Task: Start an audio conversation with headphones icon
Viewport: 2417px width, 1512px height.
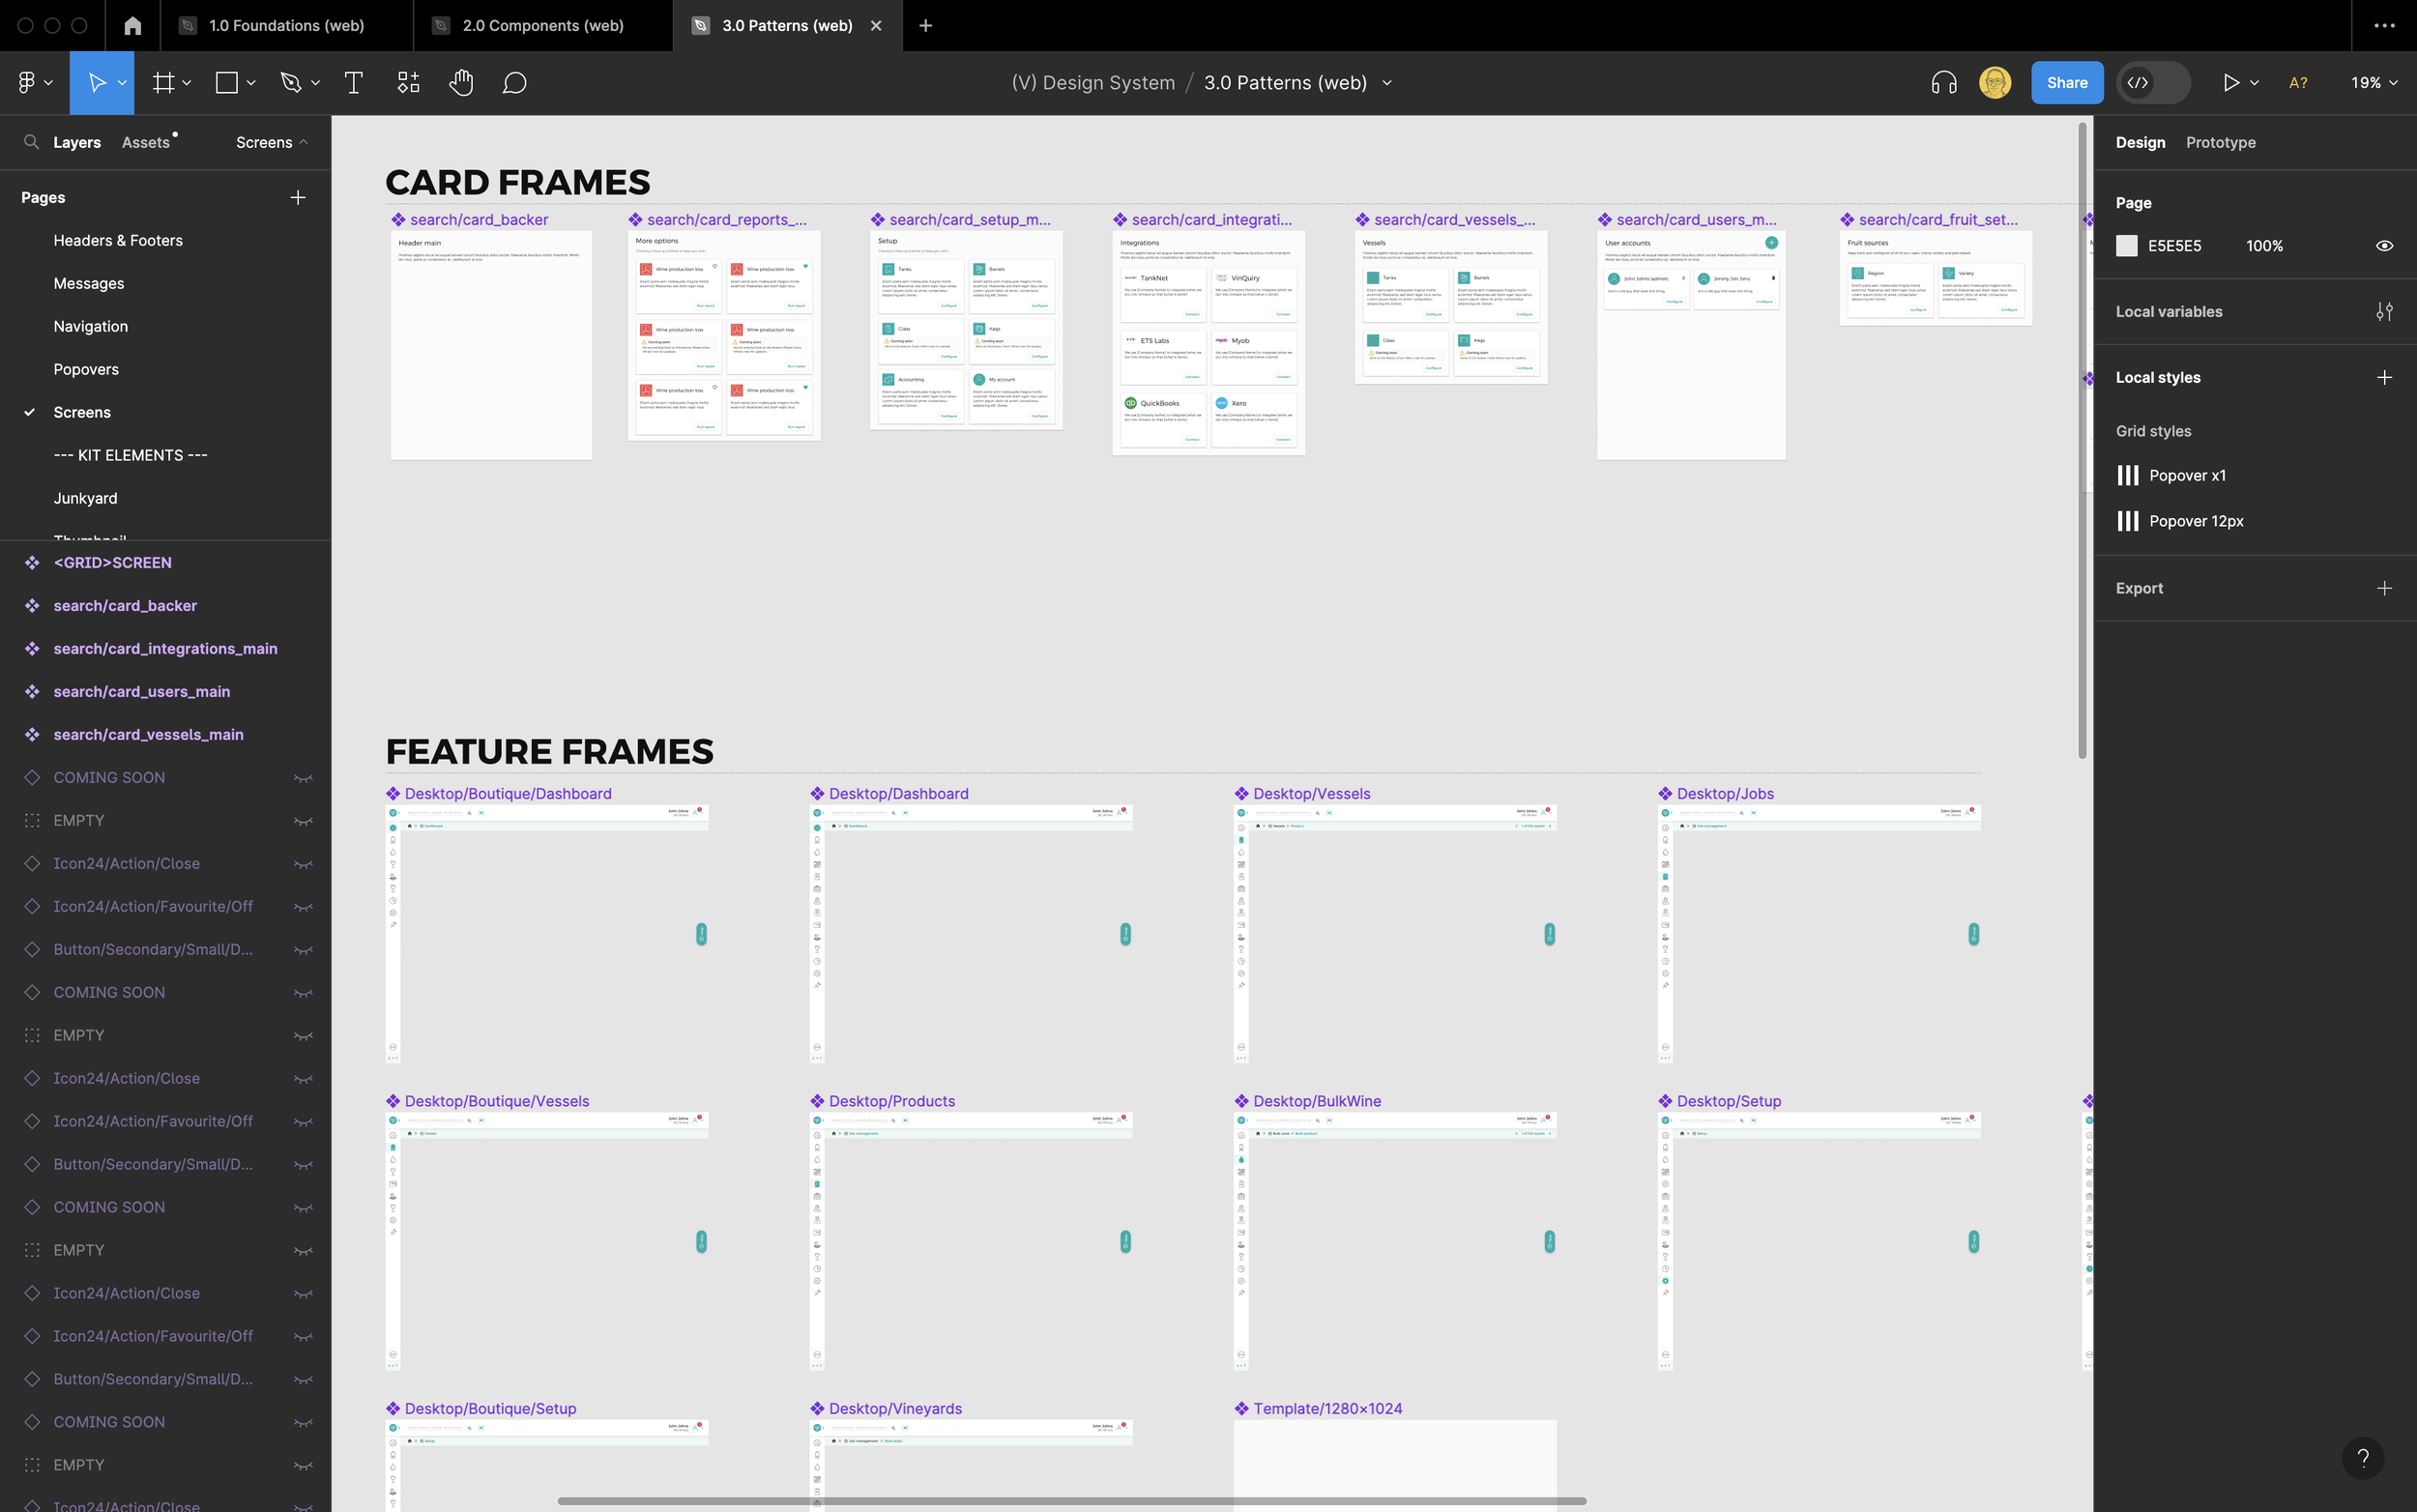Action: point(1944,83)
